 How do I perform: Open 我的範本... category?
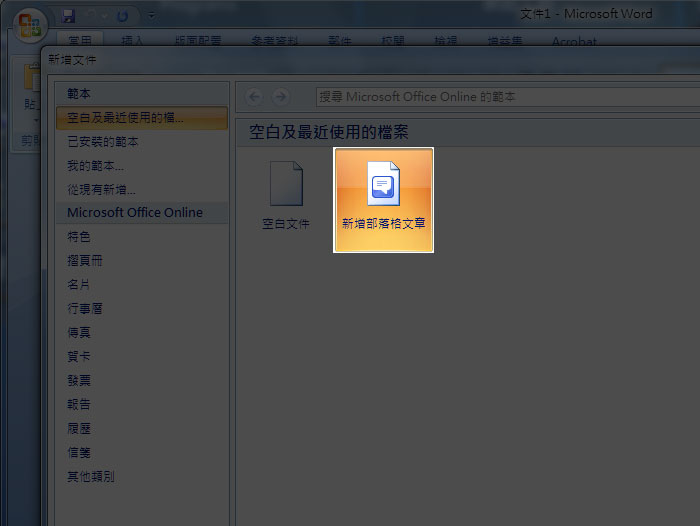[96, 166]
